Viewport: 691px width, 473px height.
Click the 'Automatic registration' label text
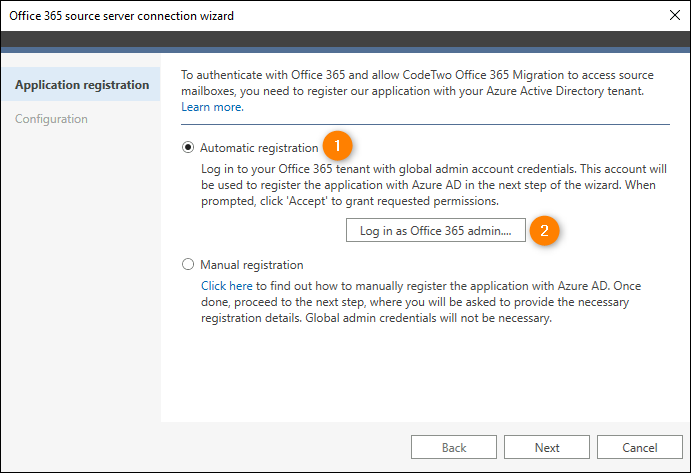(x=259, y=148)
